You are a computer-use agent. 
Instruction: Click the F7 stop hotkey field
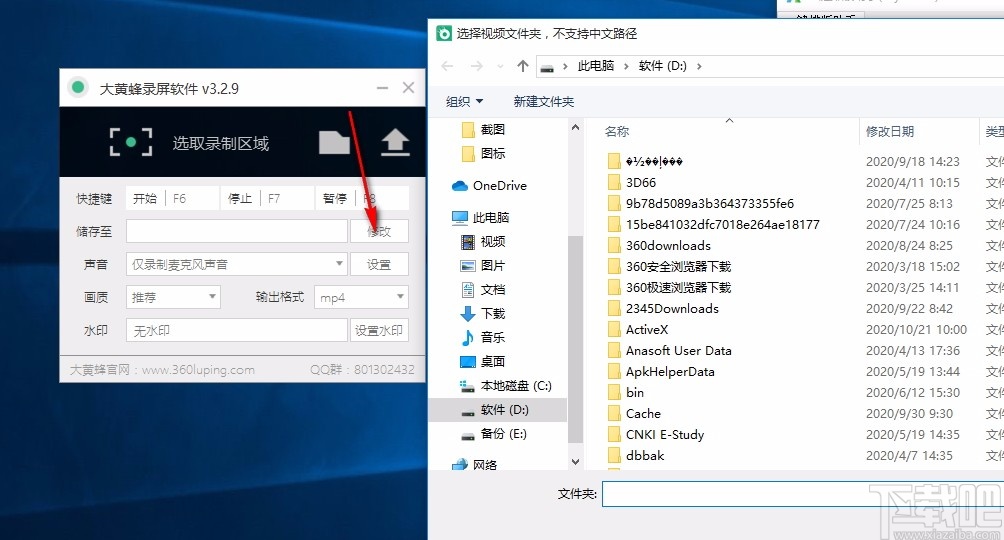(x=267, y=199)
